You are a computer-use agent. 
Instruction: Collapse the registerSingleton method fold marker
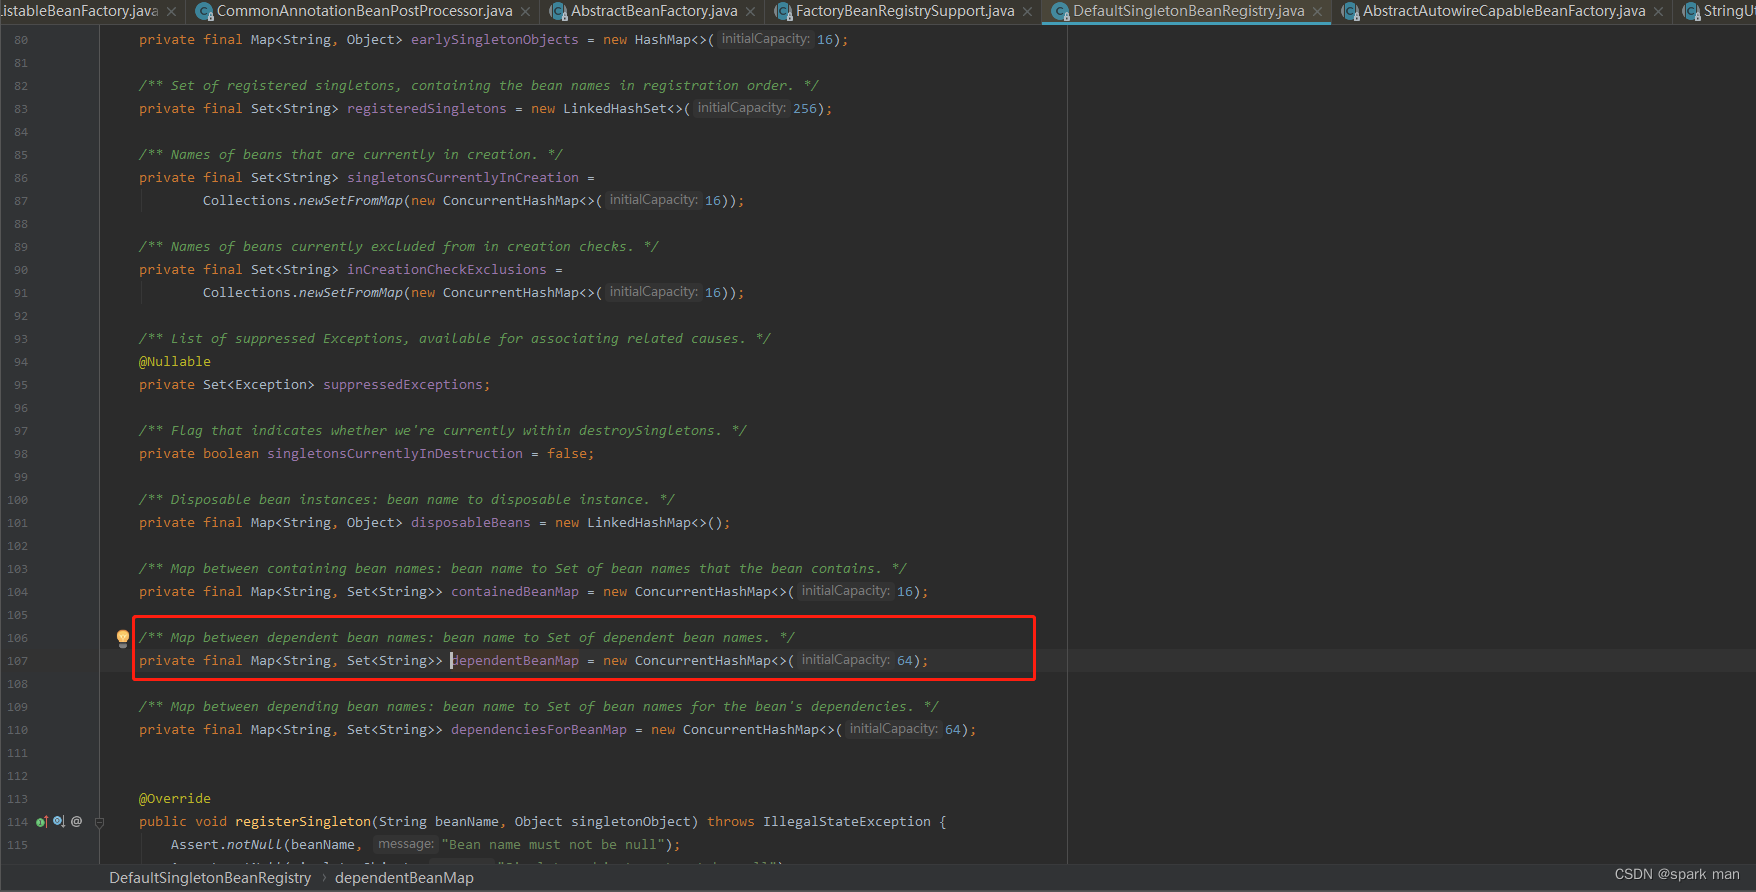pos(99,822)
